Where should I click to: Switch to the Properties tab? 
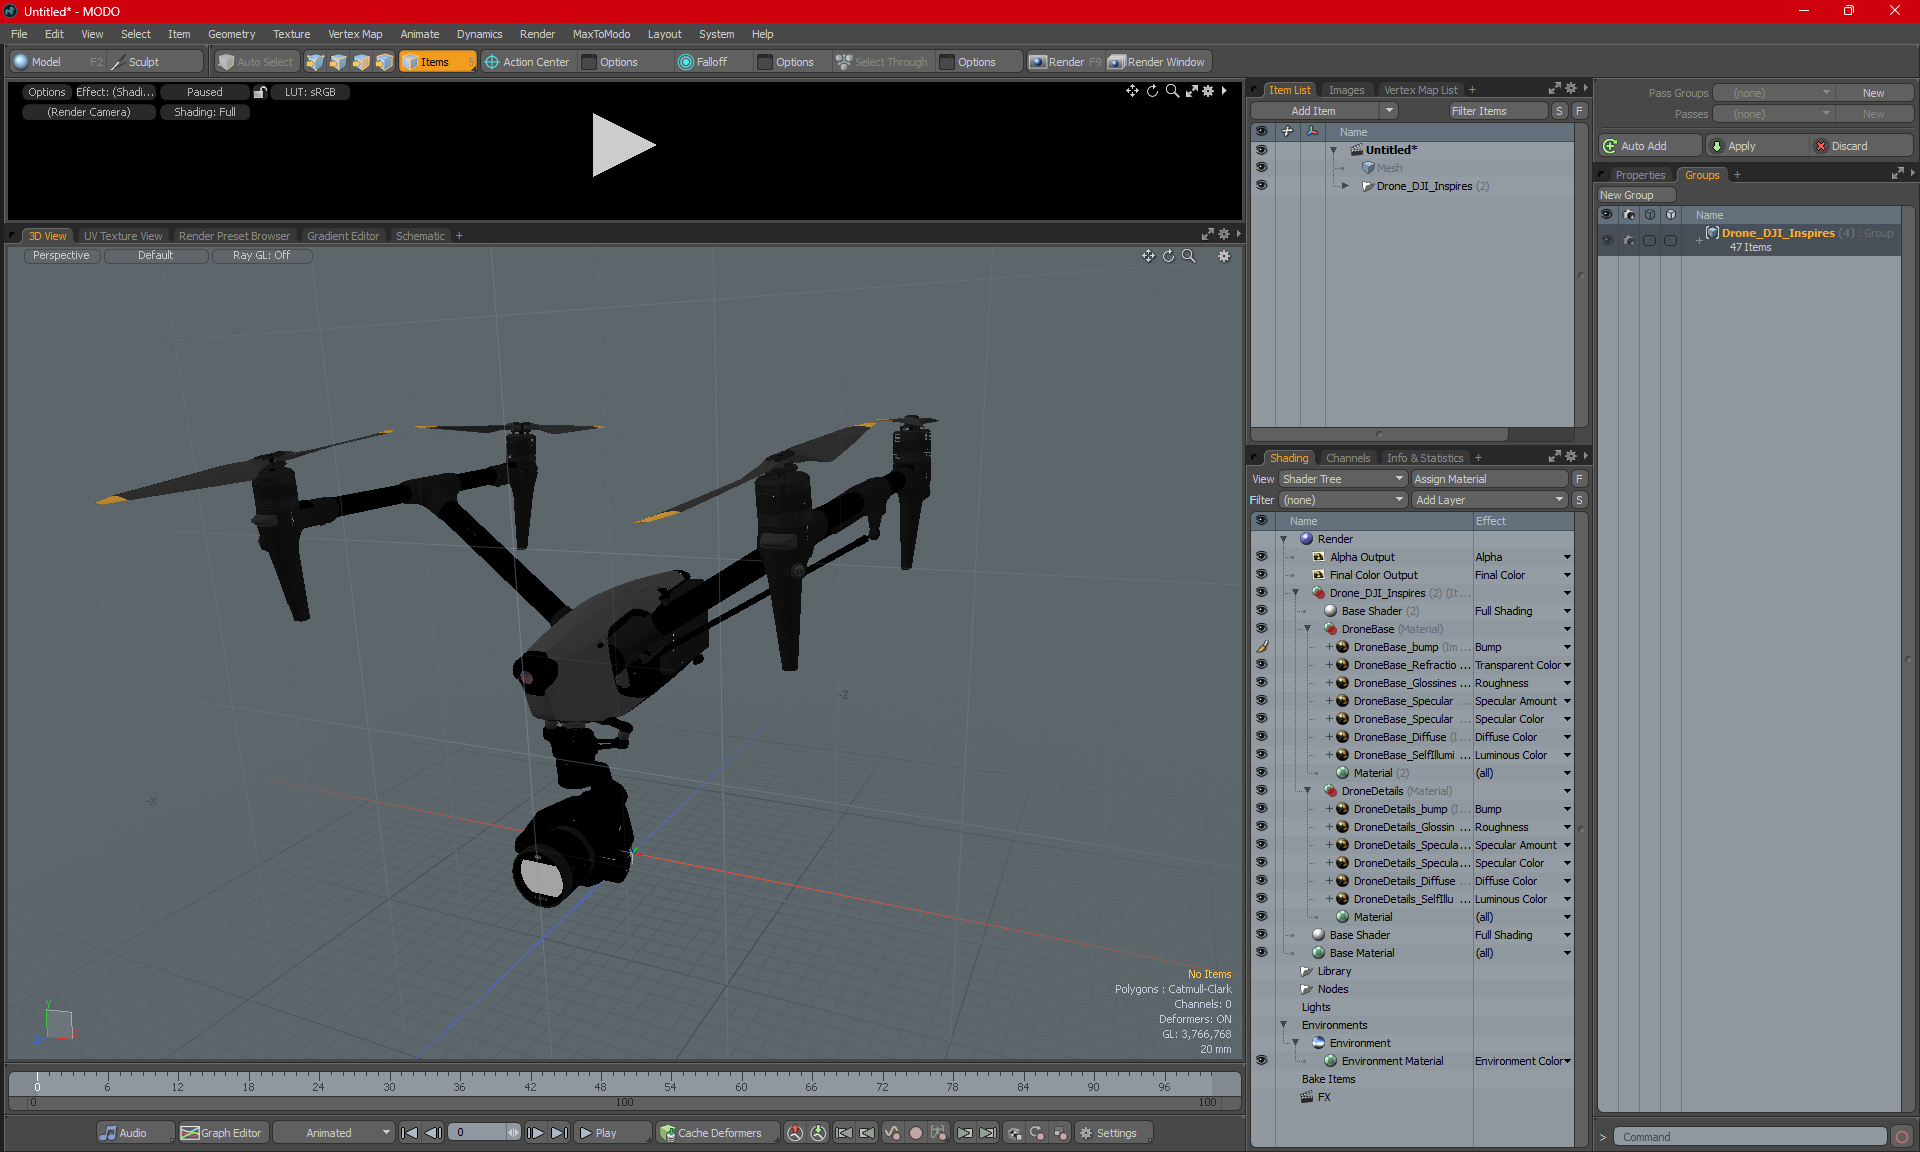(1640, 175)
